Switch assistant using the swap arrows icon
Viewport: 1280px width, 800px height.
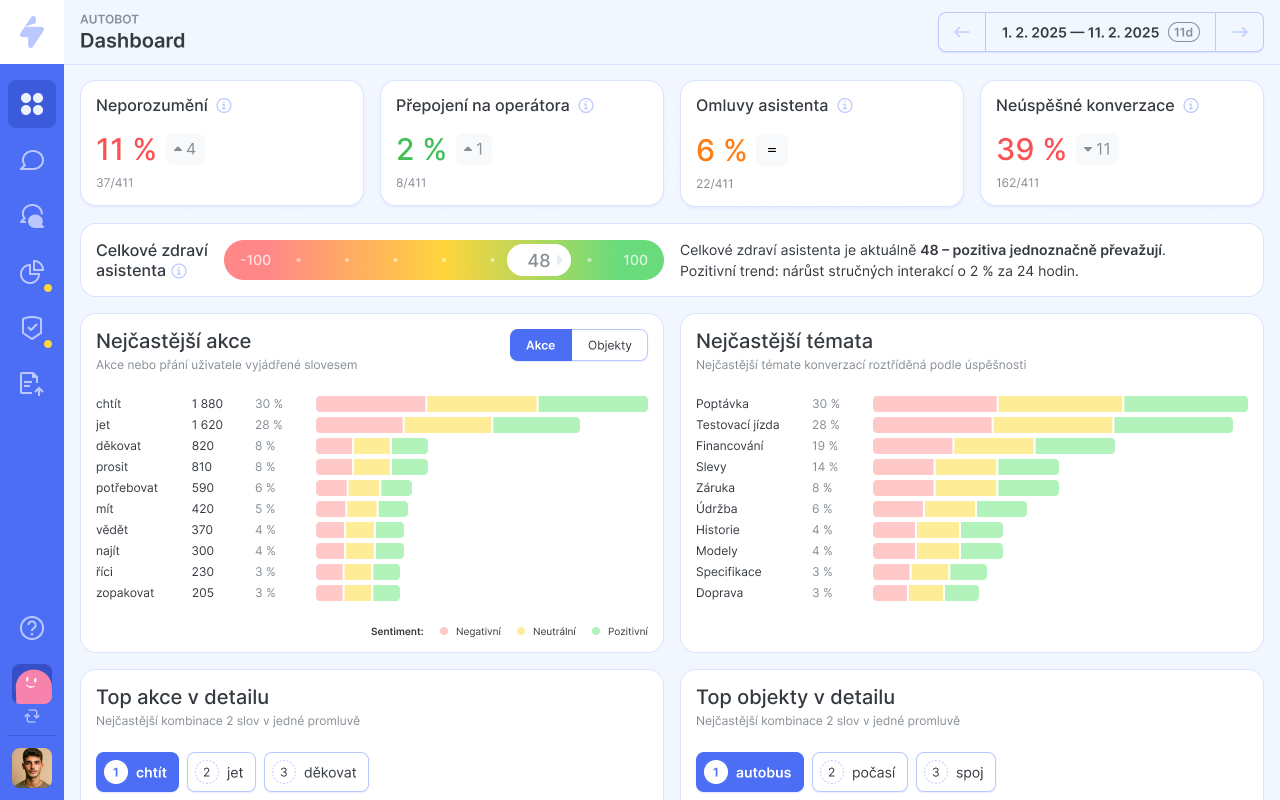(x=32, y=716)
